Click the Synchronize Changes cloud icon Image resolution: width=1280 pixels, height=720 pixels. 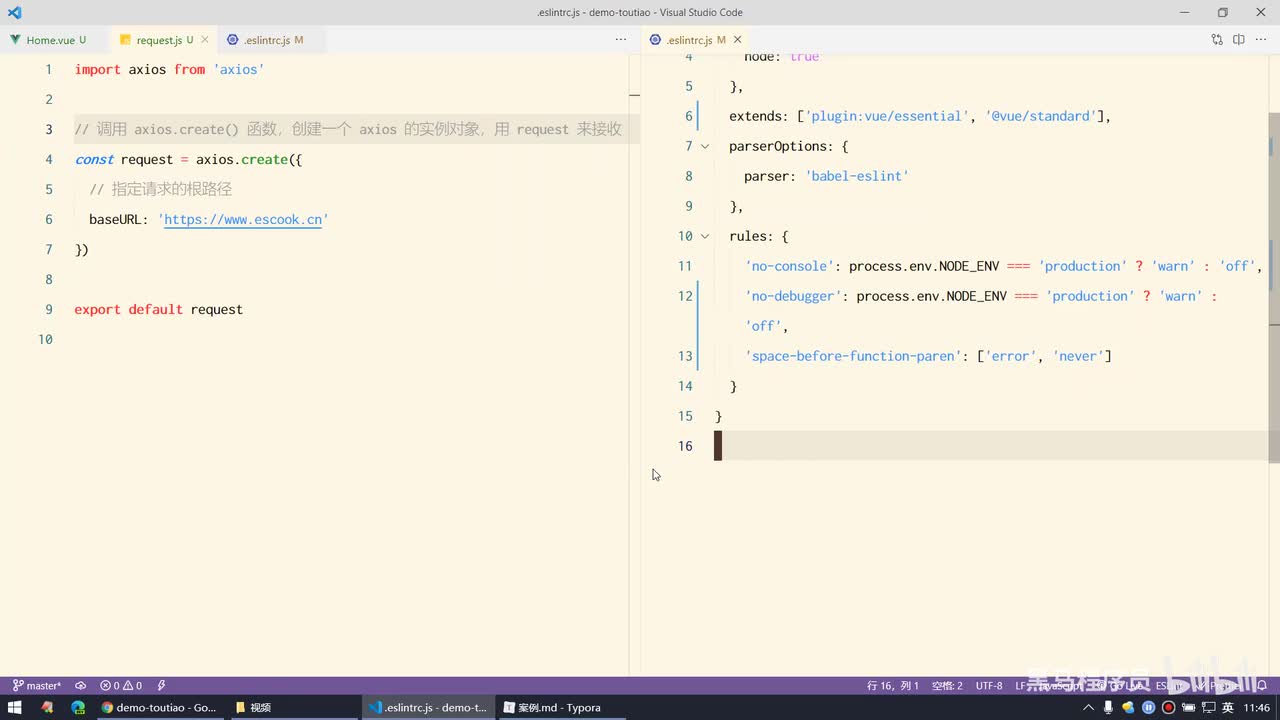tap(80, 686)
